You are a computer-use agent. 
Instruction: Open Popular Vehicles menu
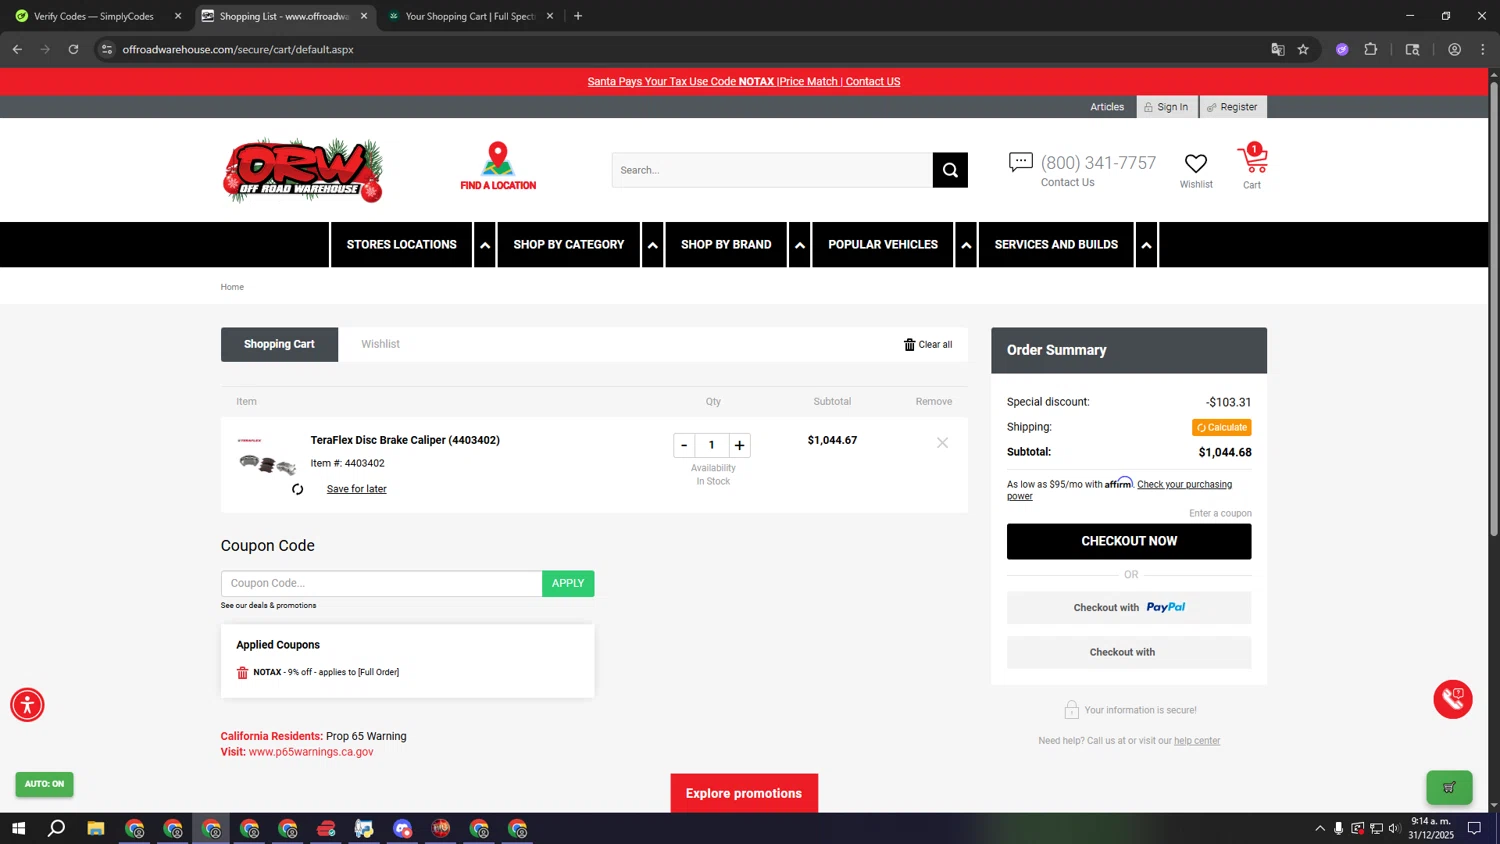tap(883, 245)
